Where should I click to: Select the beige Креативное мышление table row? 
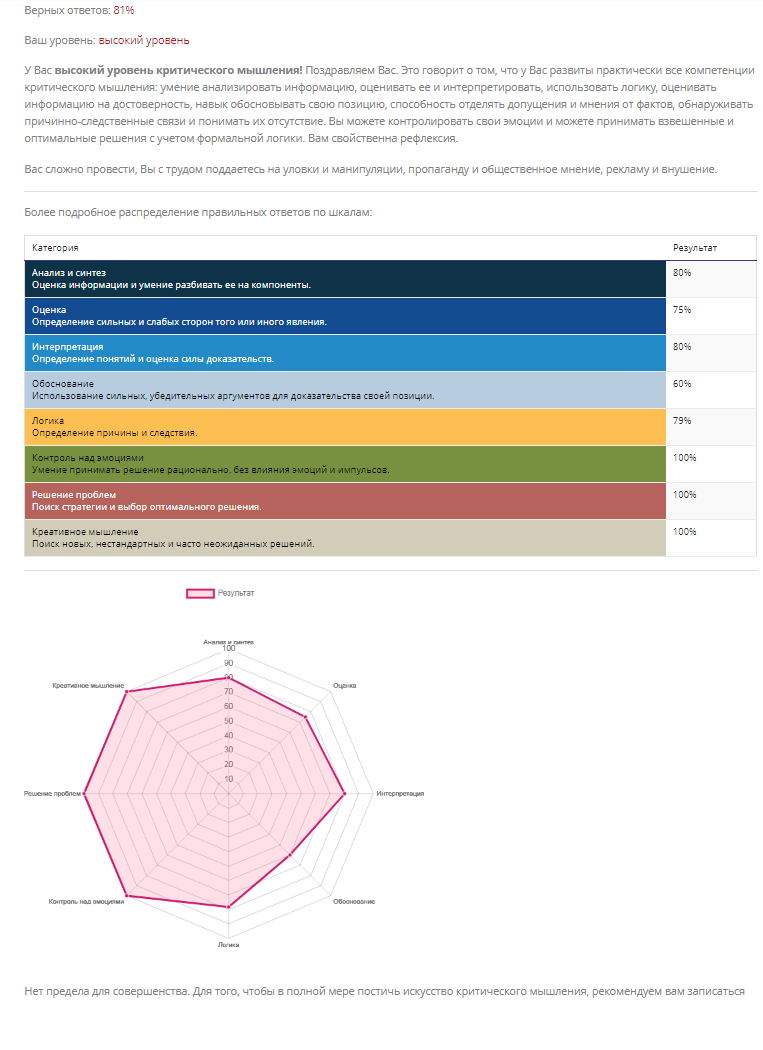click(345, 538)
